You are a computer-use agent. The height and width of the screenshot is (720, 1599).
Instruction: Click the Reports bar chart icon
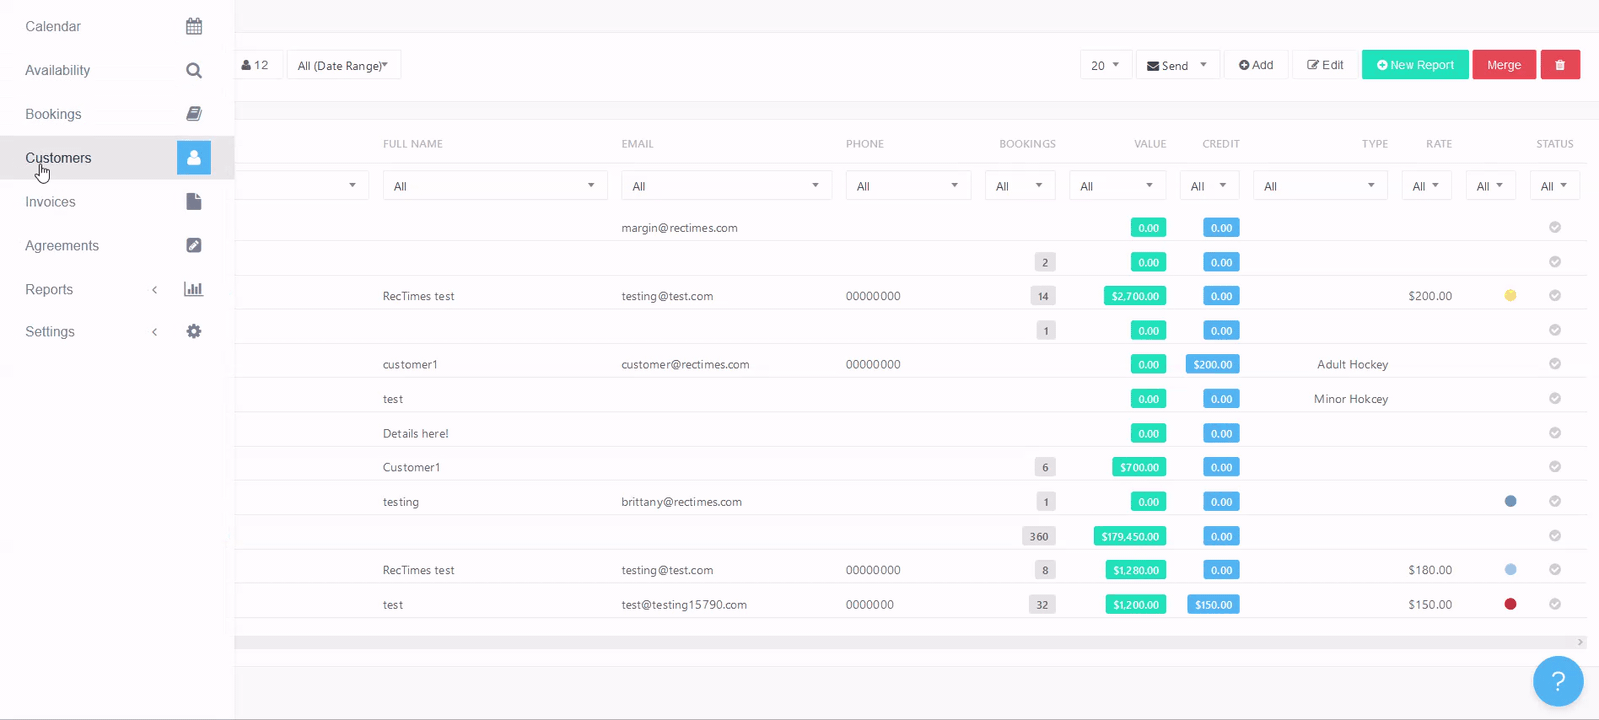point(194,290)
